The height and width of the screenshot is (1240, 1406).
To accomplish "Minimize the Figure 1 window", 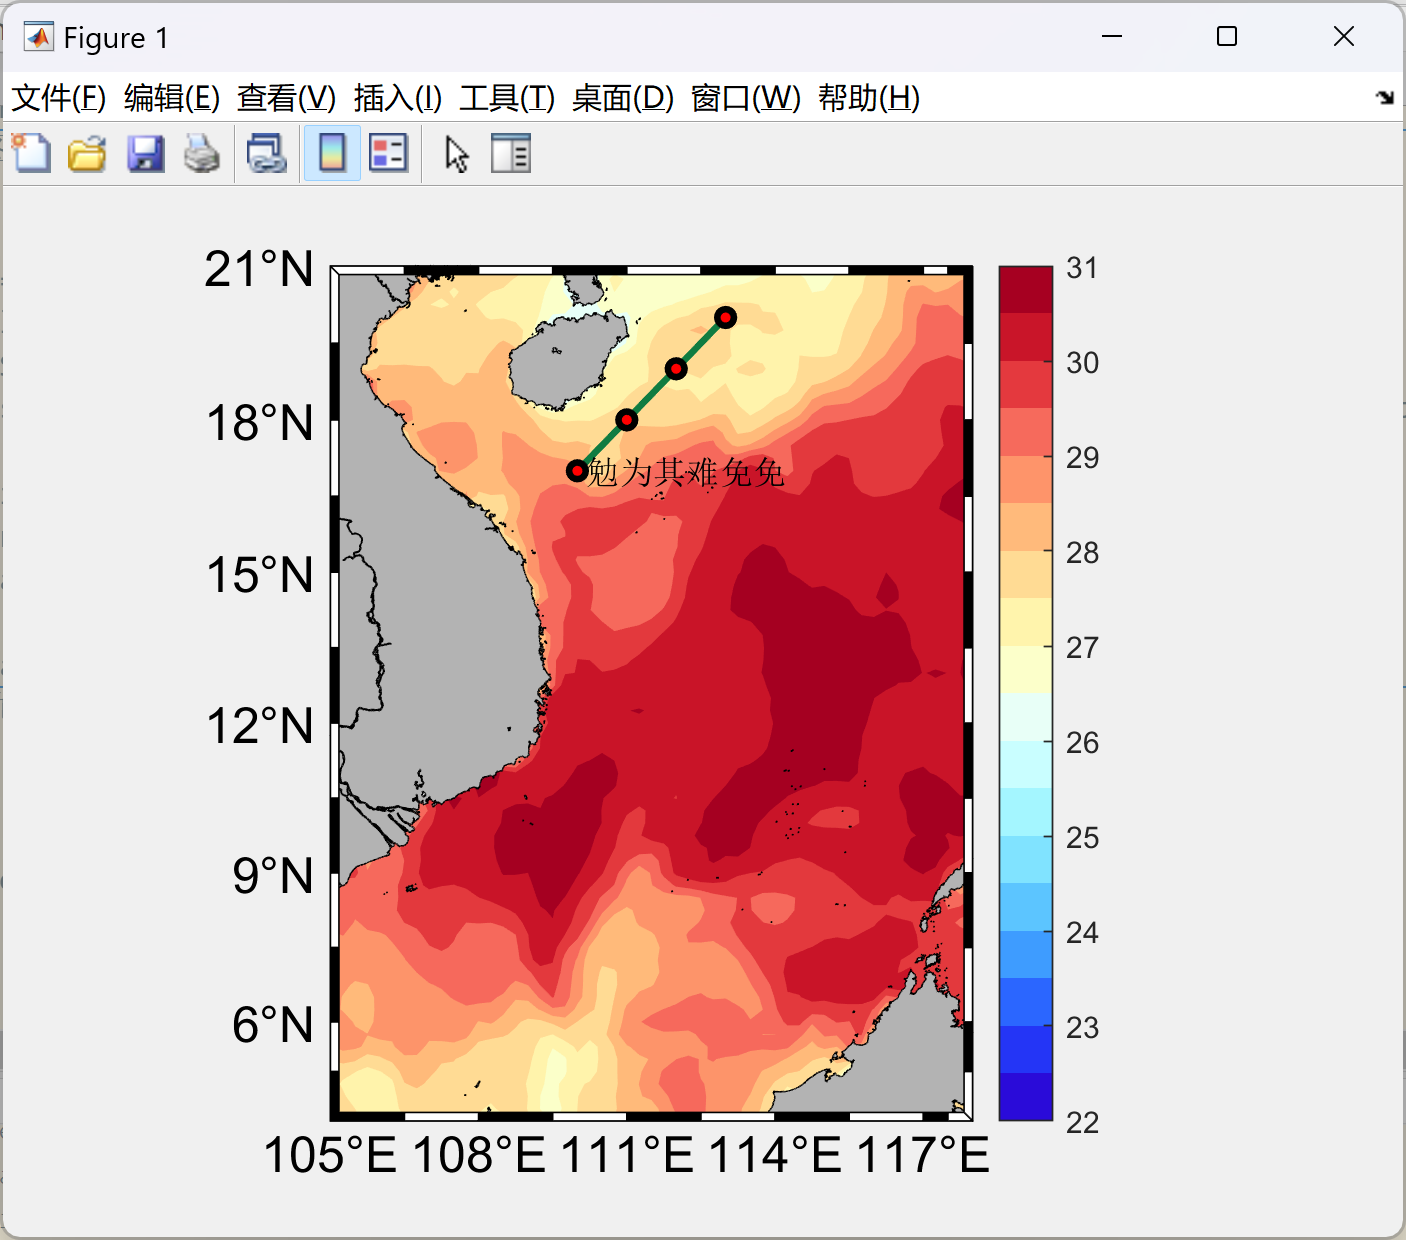I will pos(1112,37).
